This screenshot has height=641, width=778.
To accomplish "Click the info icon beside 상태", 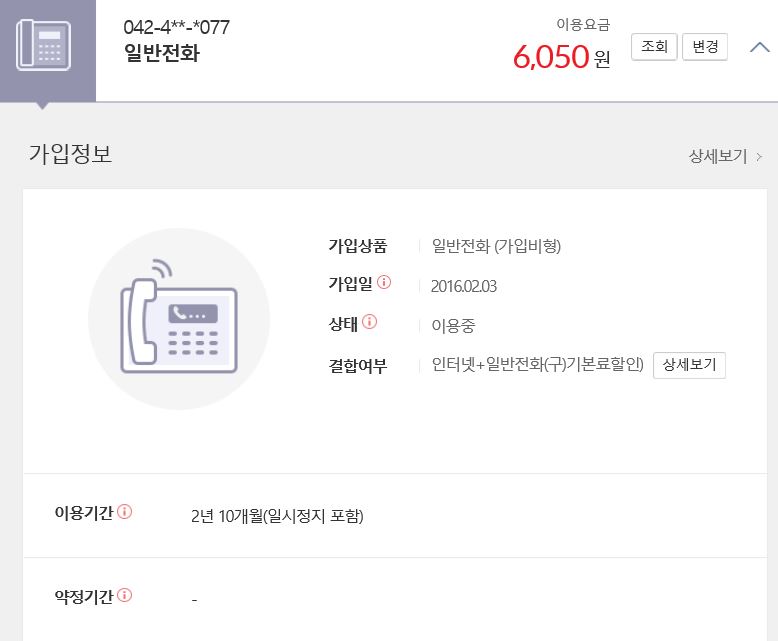I will tap(370, 322).
